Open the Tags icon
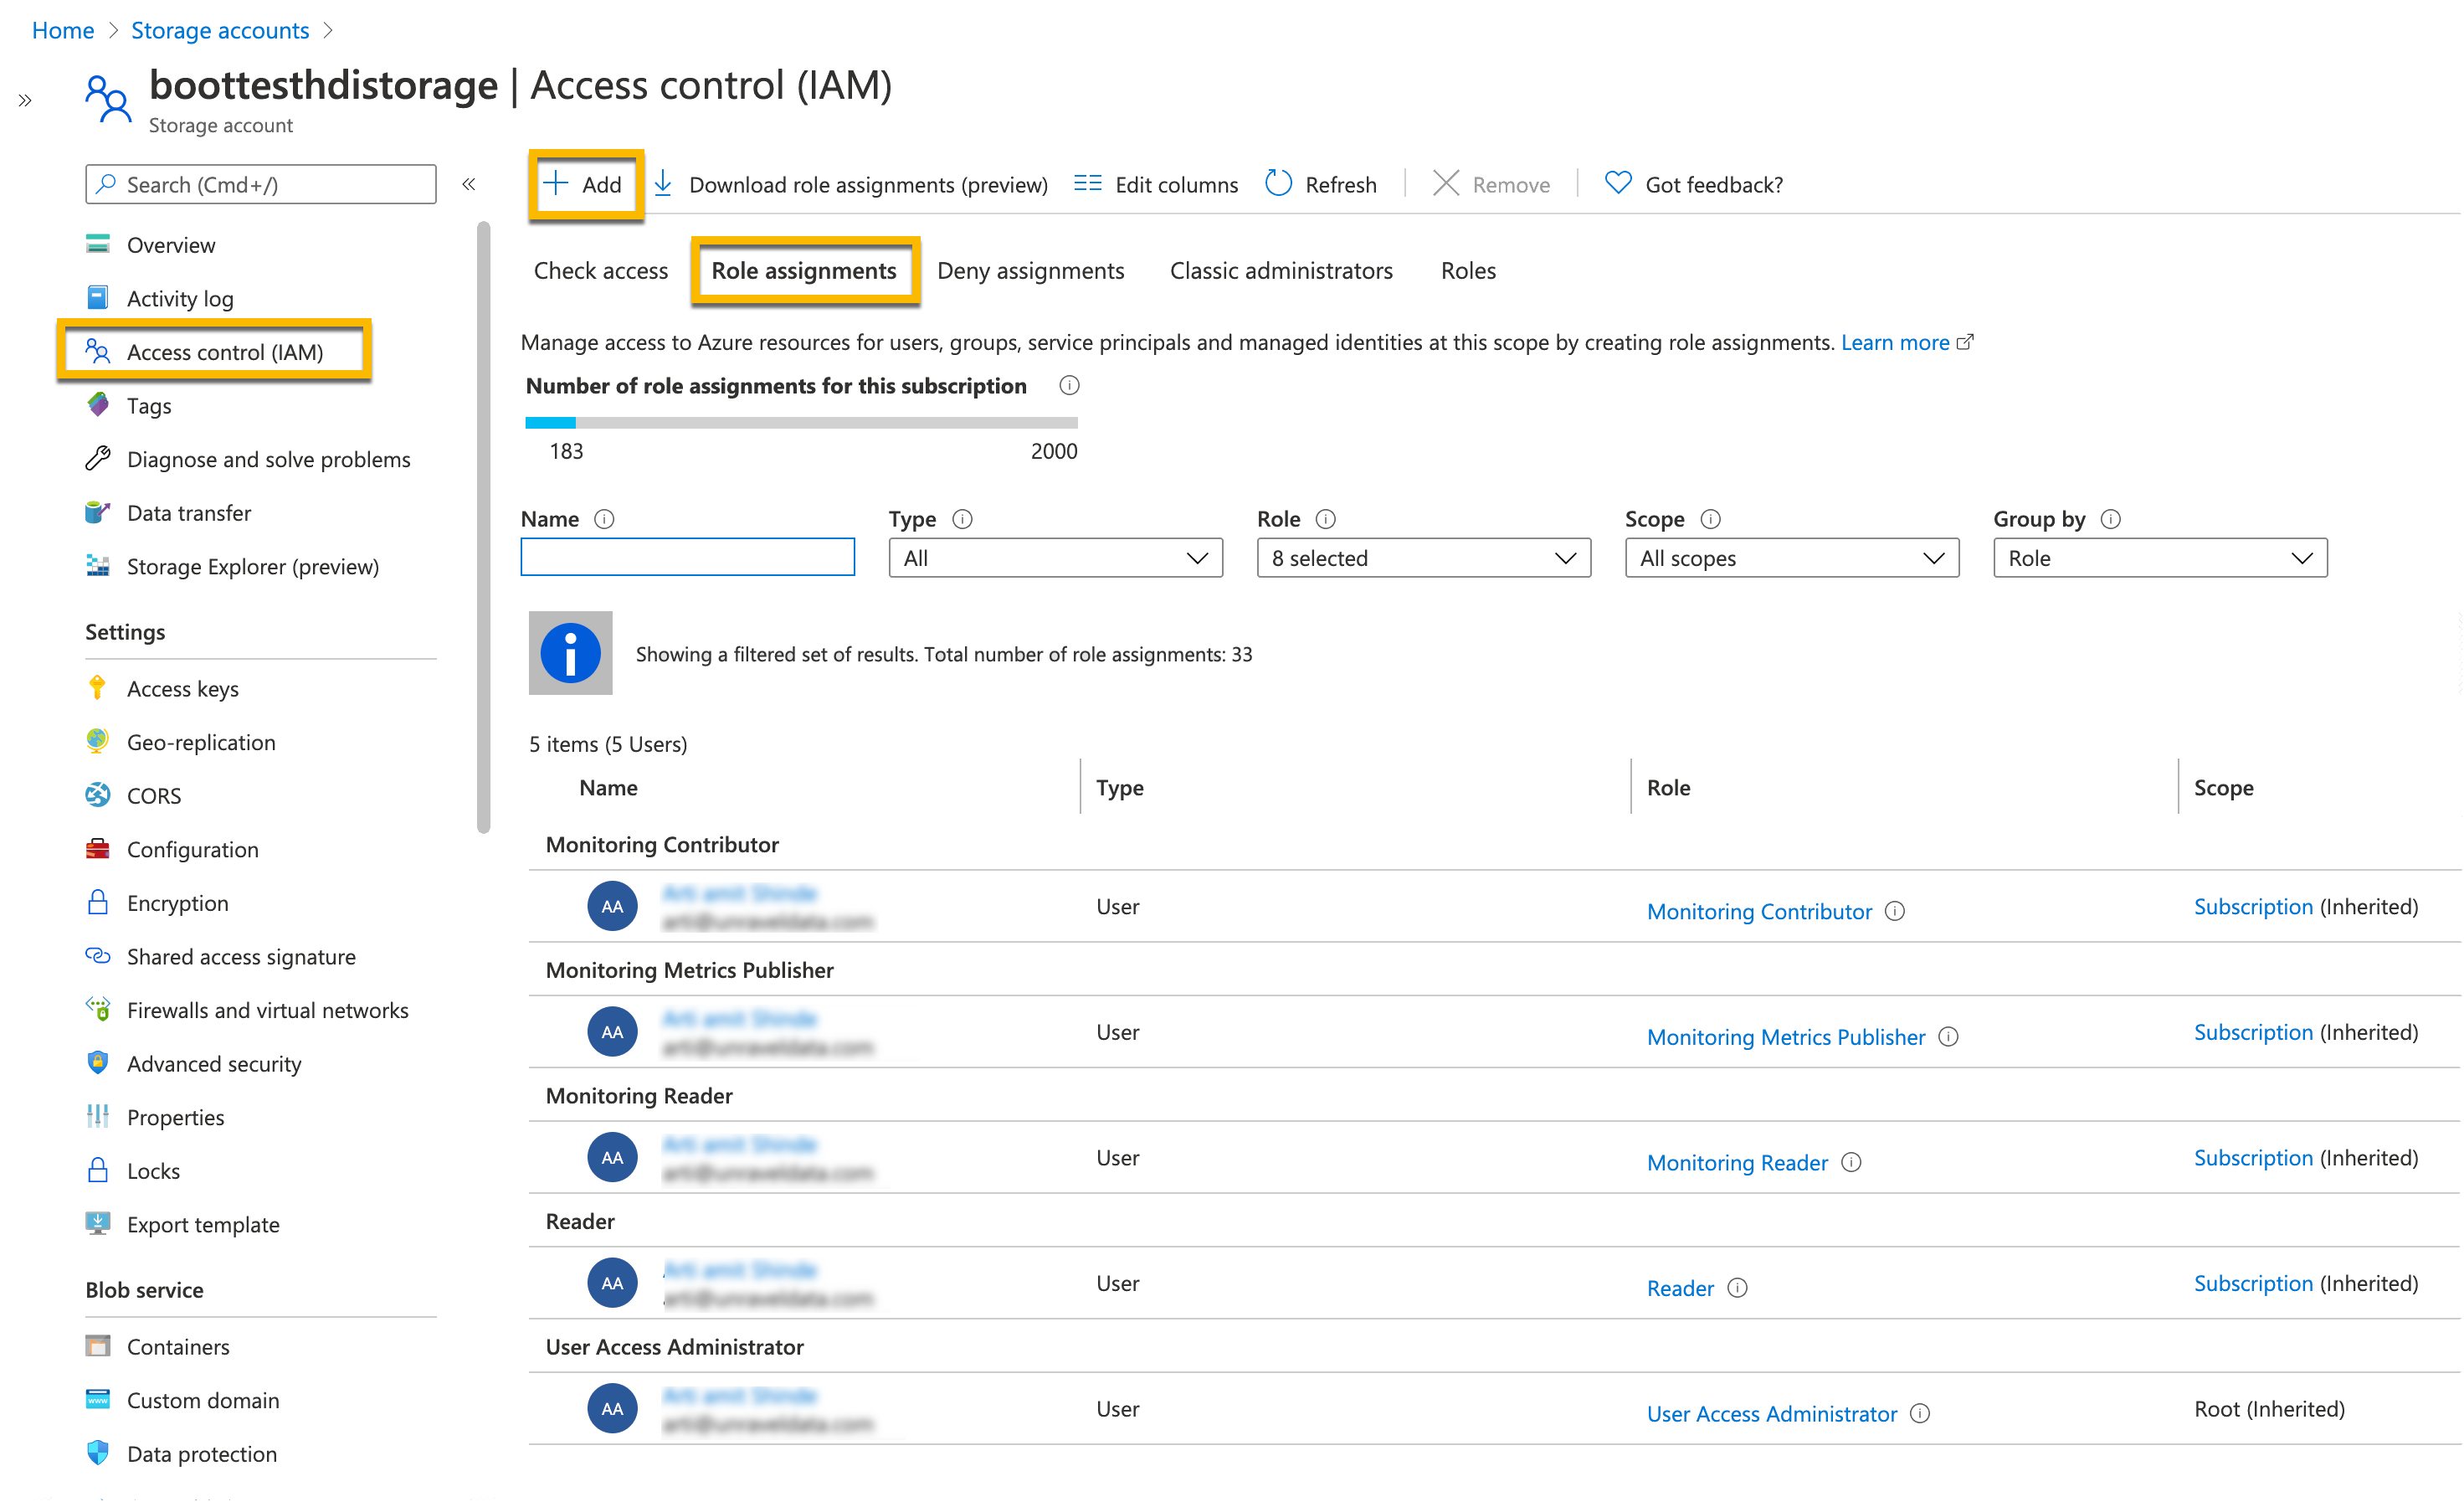Image resolution: width=2464 pixels, height=1502 pixels. [98, 405]
